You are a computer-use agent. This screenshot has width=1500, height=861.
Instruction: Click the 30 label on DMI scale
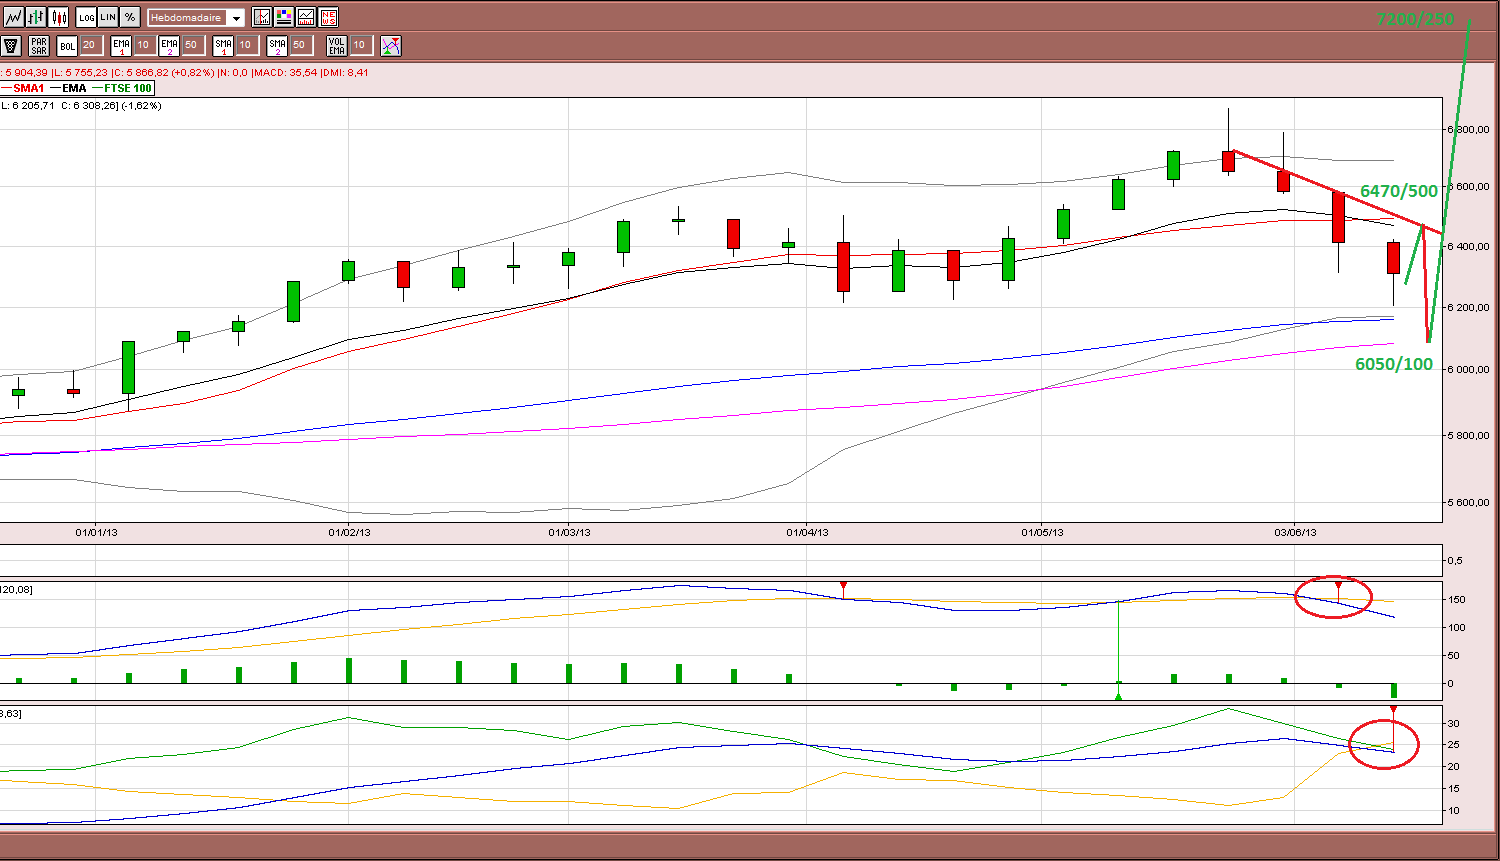(1454, 723)
